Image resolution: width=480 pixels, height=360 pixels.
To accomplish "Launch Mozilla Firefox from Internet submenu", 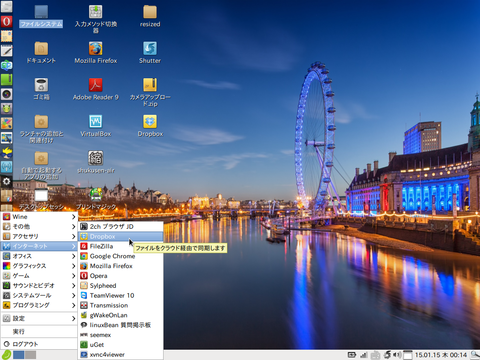I will click(x=121, y=266).
